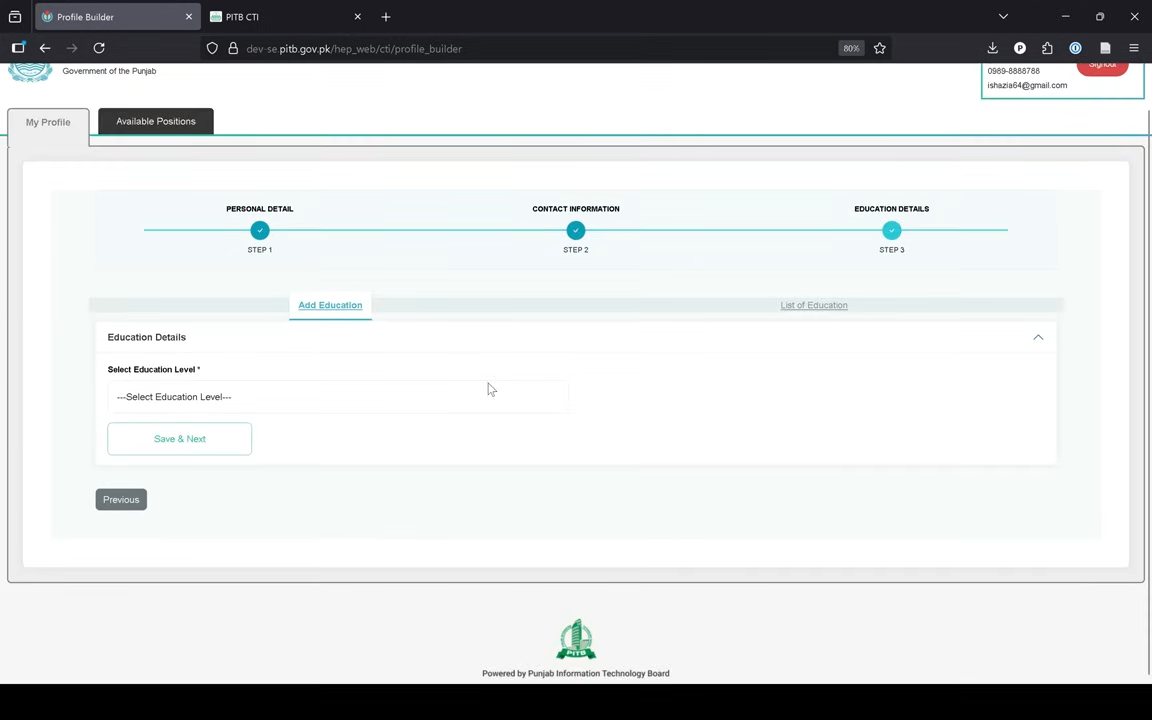Click the URL address bar

[530, 48]
